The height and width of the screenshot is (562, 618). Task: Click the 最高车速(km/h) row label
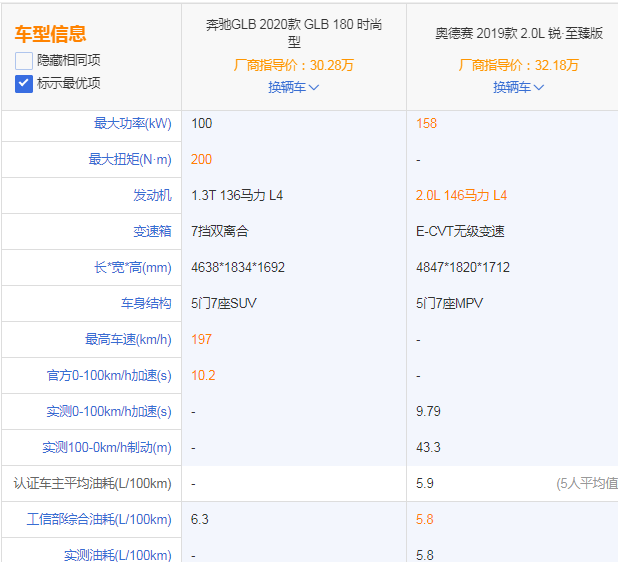[x=128, y=339]
